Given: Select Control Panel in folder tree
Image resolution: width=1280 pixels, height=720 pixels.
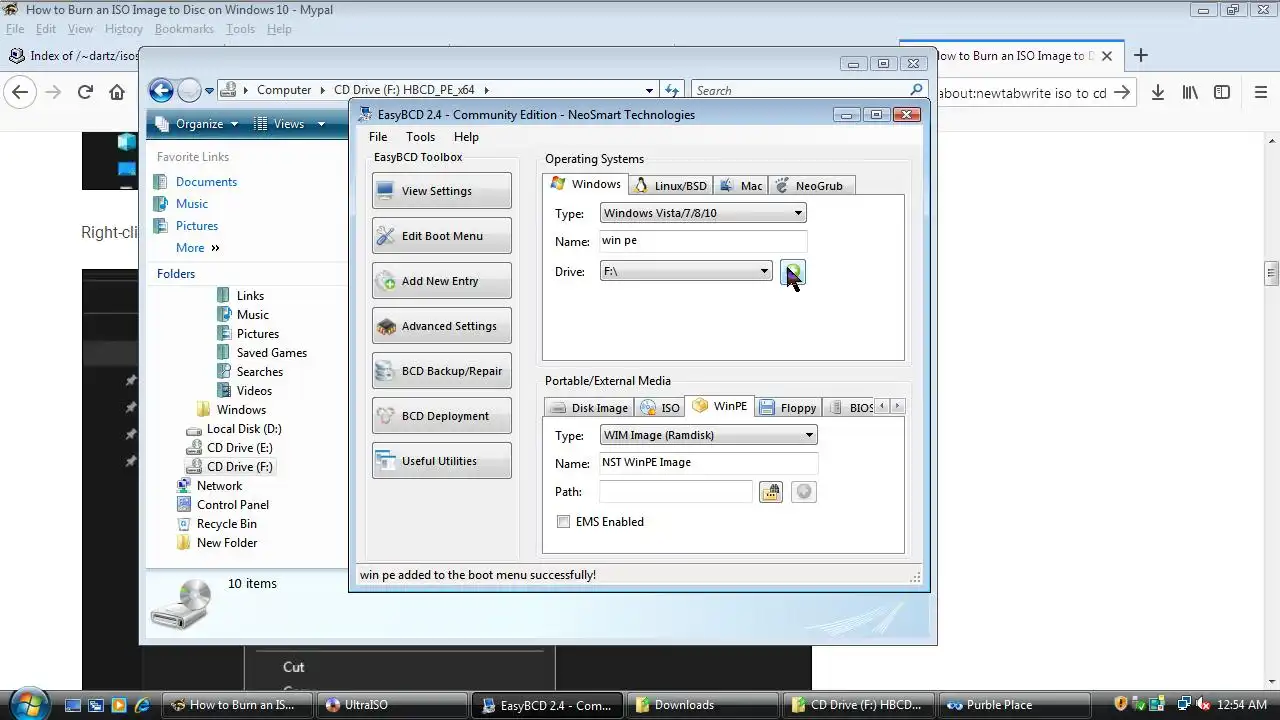Looking at the screenshot, I should pyautogui.click(x=233, y=505).
